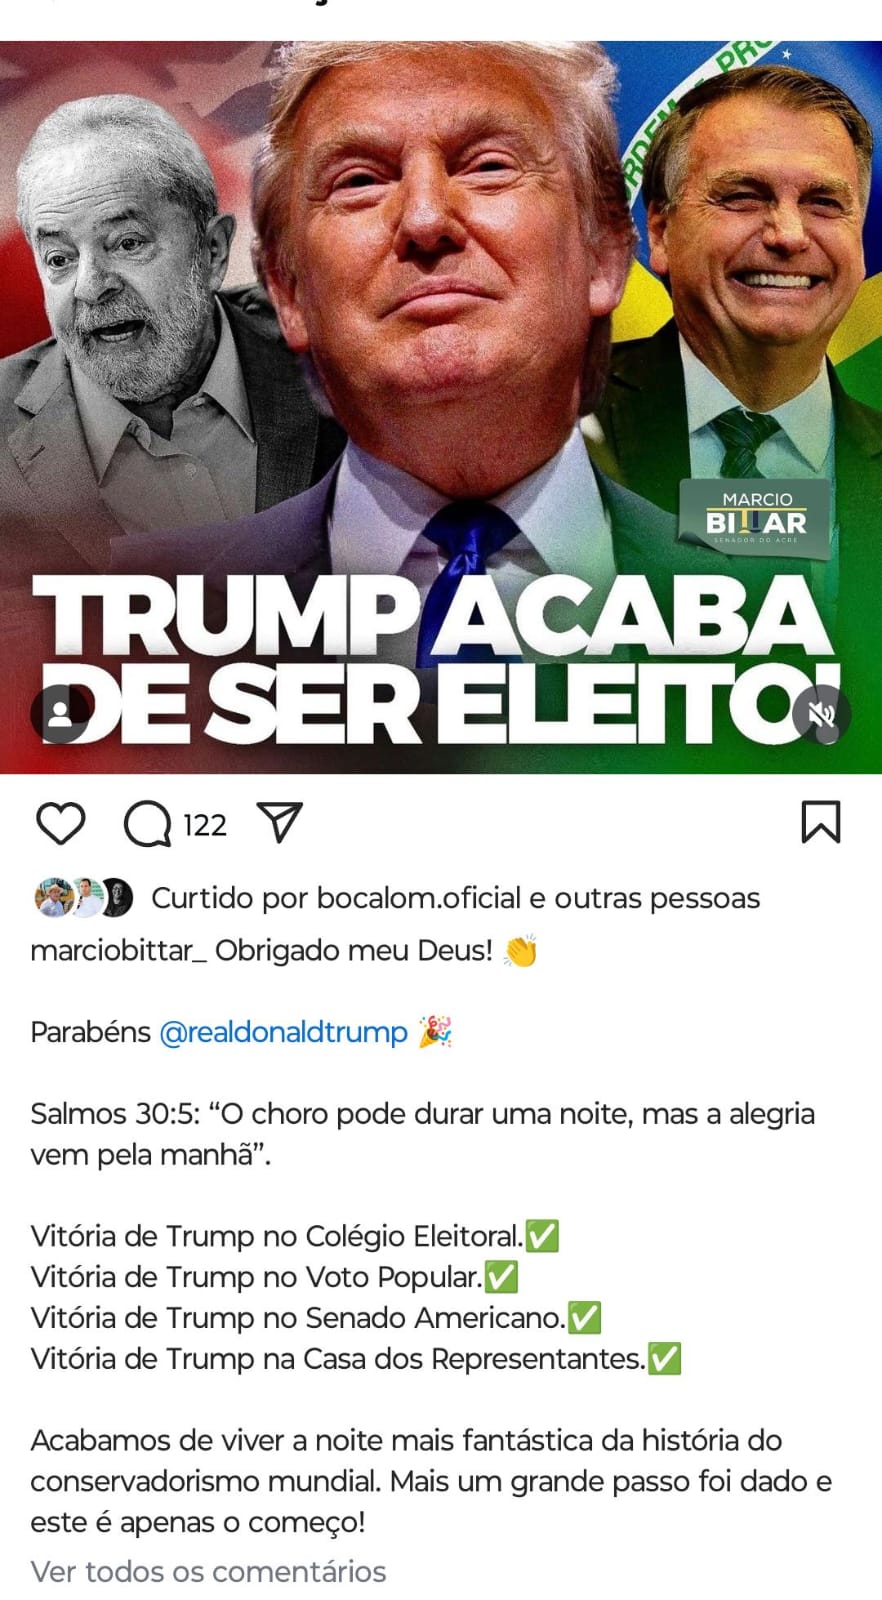Tap the "Salmos 30:5" caption line
The width and height of the screenshot is (882, 1600).
tap(422, 1134)
